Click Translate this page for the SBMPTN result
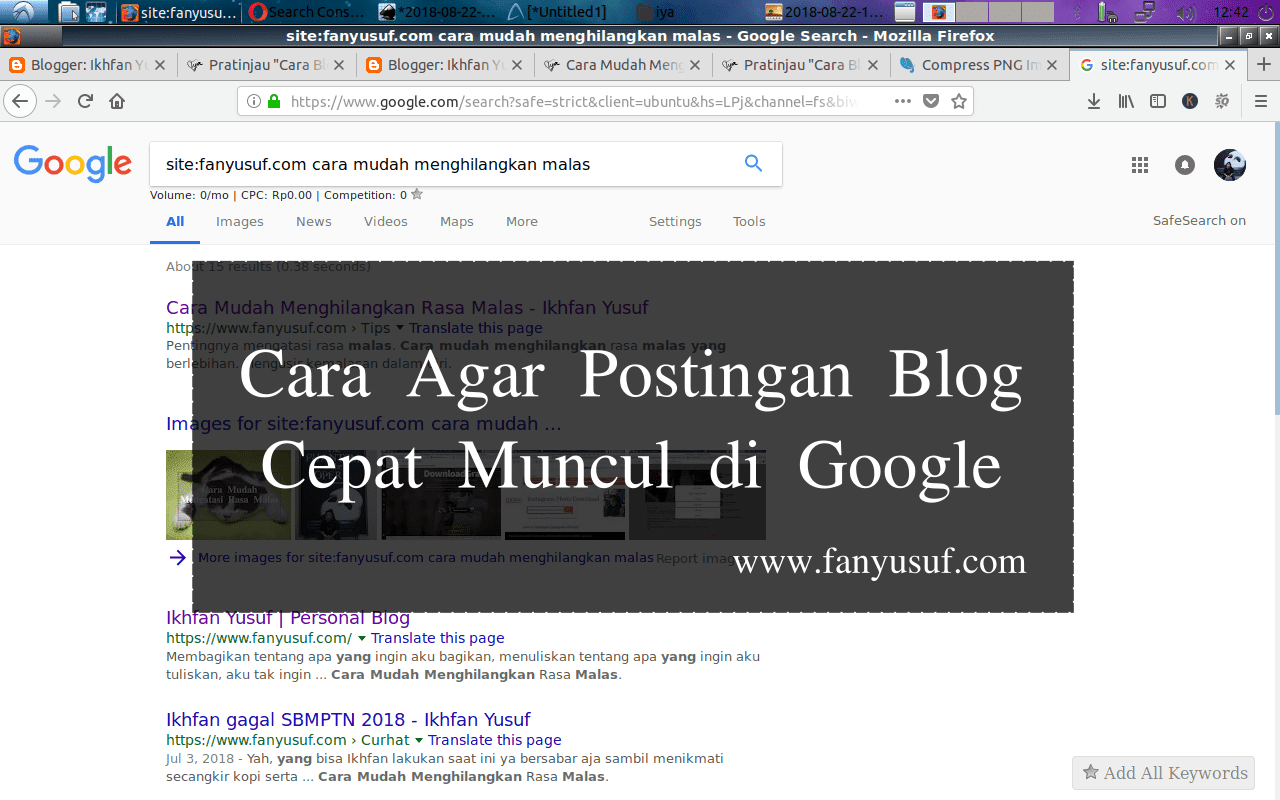 pyautogui.click(x=495, y=740)
